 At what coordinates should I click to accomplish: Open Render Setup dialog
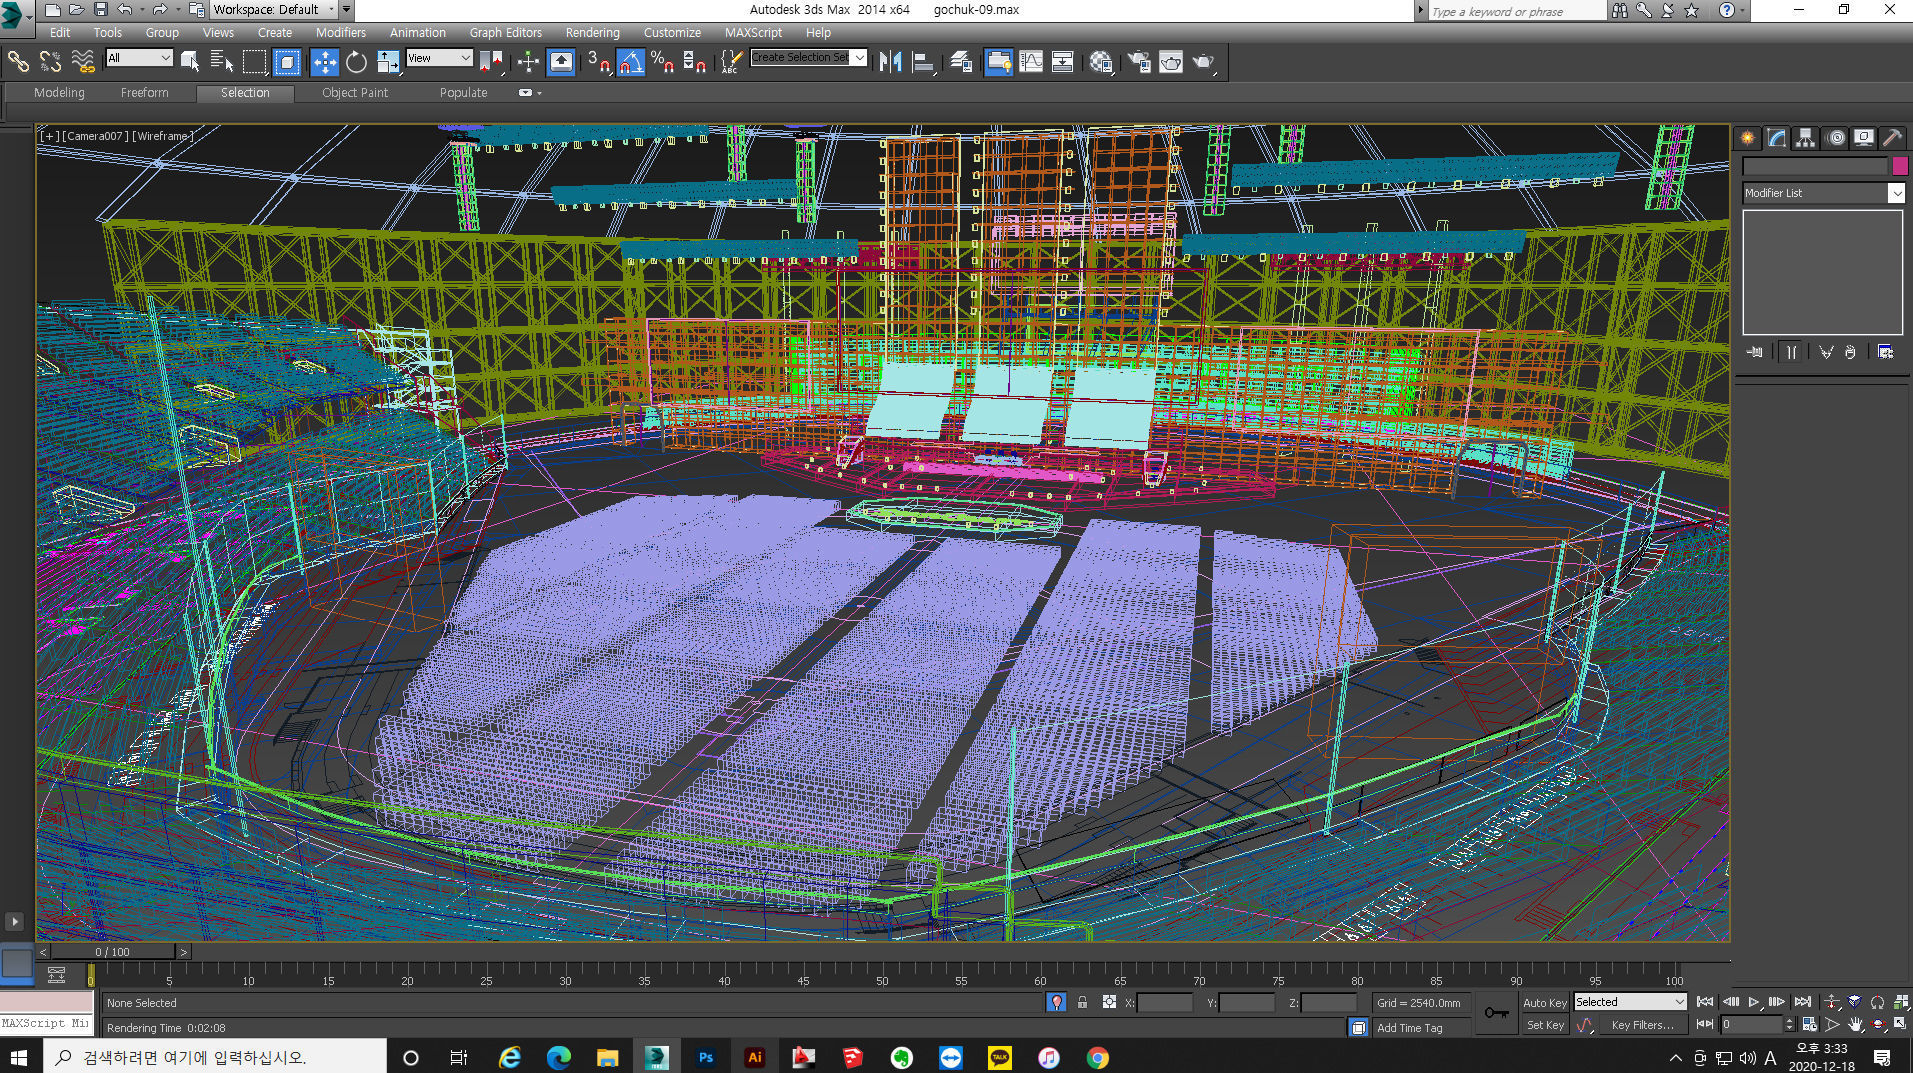[x=1138, y=62]
